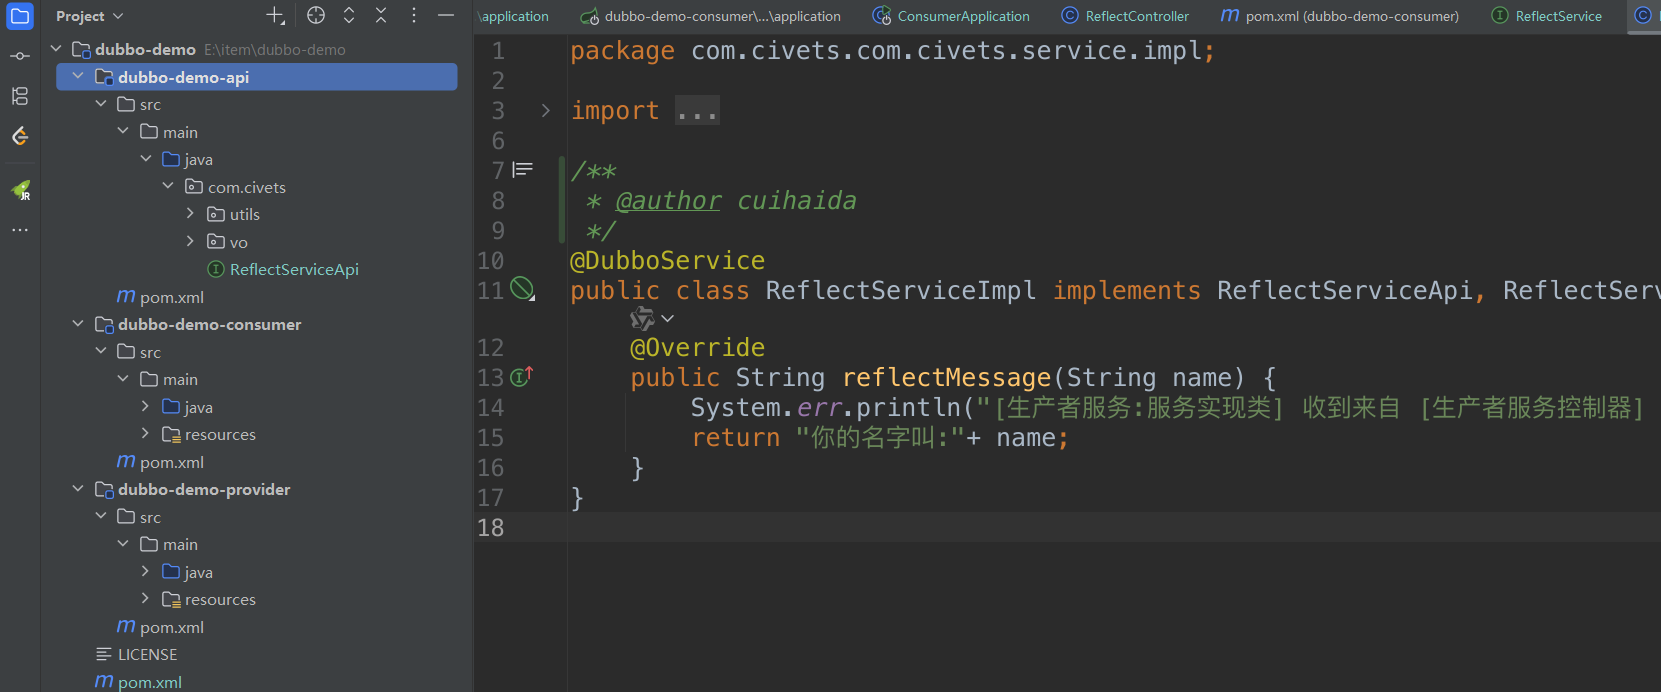Select ReflectServiceApi interface in tree
Viewport: 1661px width, 692px height.
283,269
